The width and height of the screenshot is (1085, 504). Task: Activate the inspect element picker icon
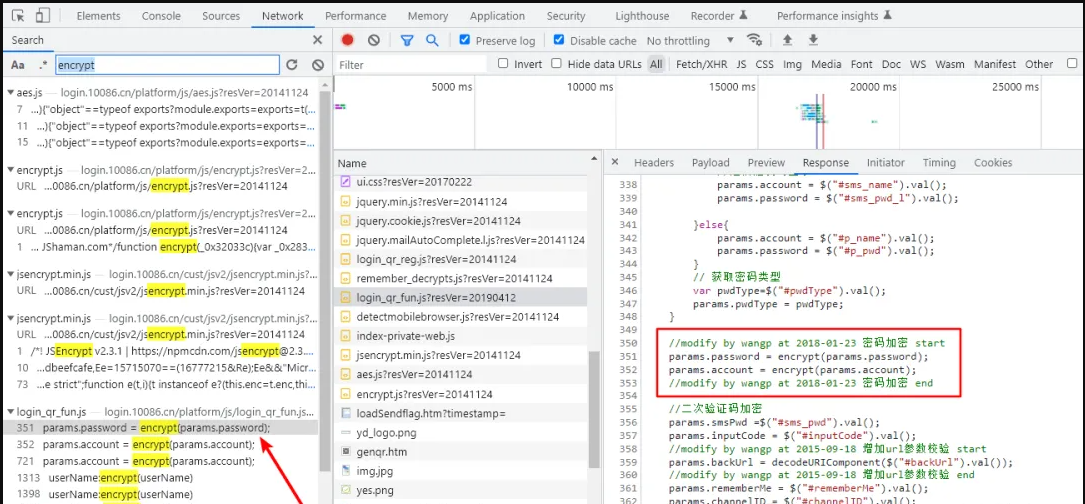(19, 15)
